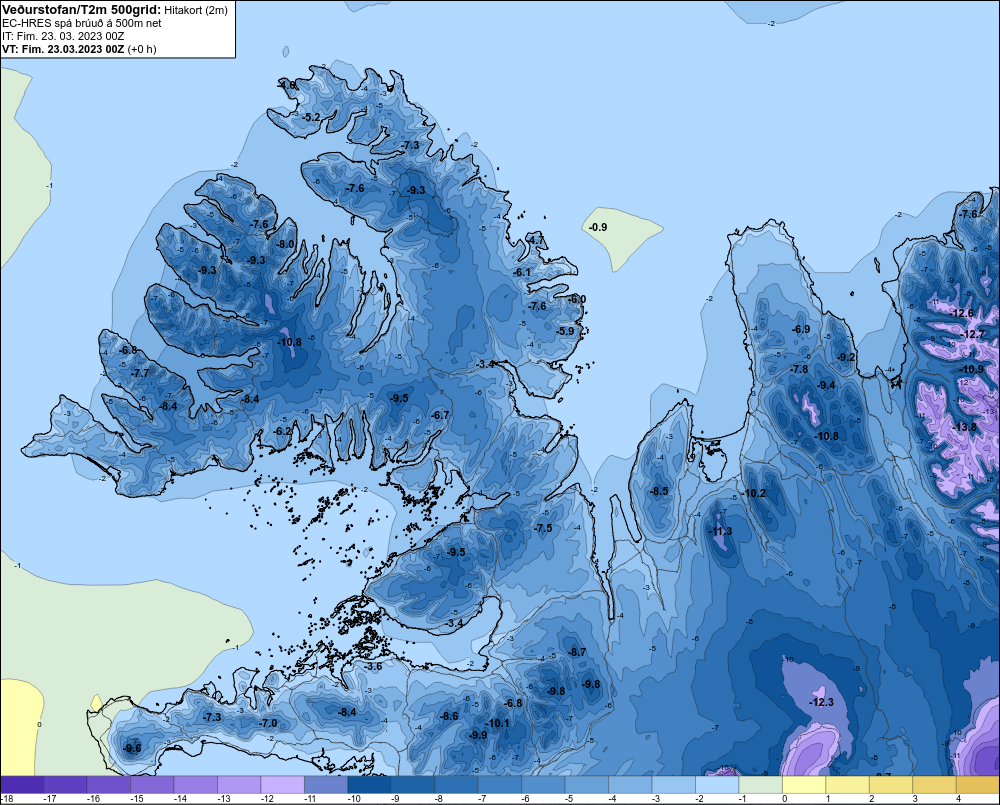
Task: Click the -12.3 temperature label
Action: click(x=821, y=702)
